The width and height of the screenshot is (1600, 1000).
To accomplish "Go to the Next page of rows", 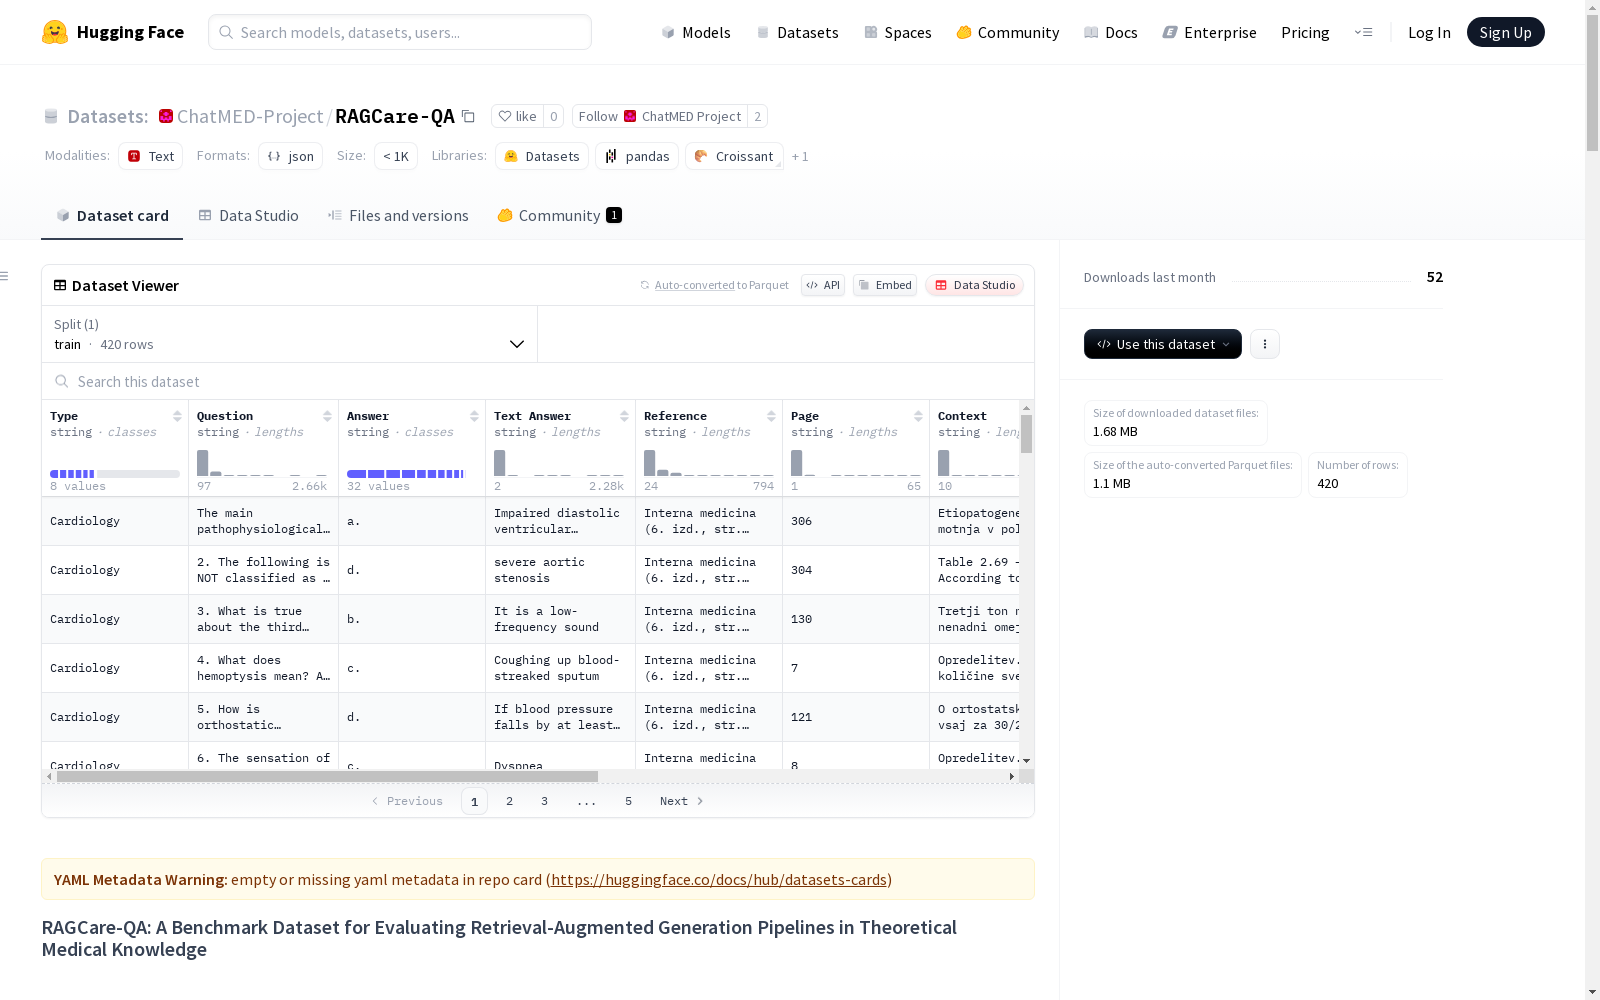I will click(x=682, y=801).
